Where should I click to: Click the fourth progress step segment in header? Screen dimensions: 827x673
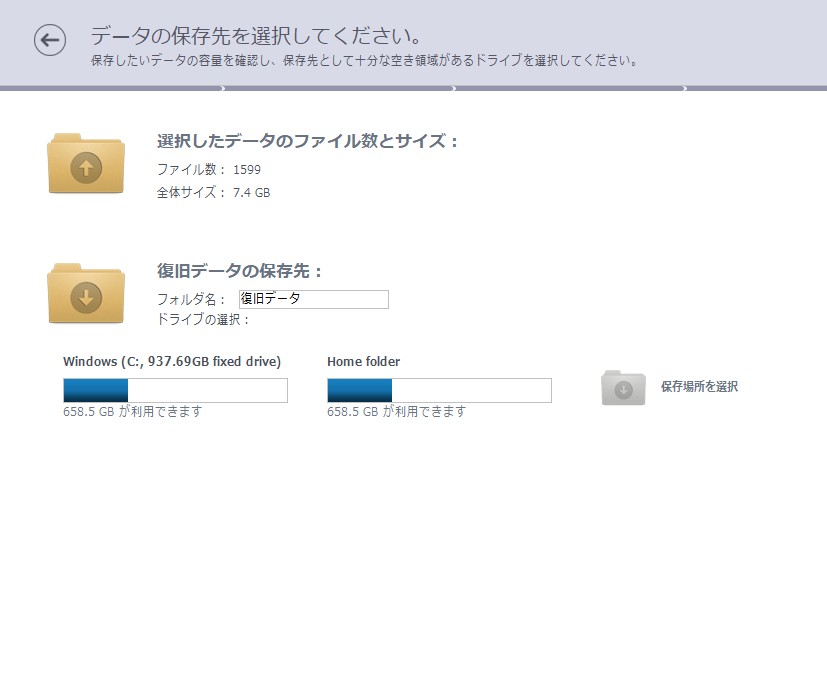pos(757,88)
